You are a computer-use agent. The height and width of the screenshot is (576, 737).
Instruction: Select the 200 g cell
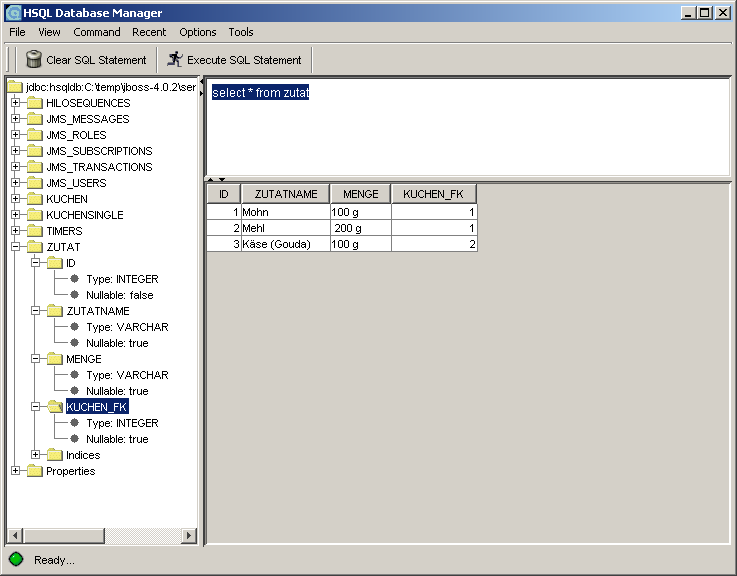(x=361, y=228)
